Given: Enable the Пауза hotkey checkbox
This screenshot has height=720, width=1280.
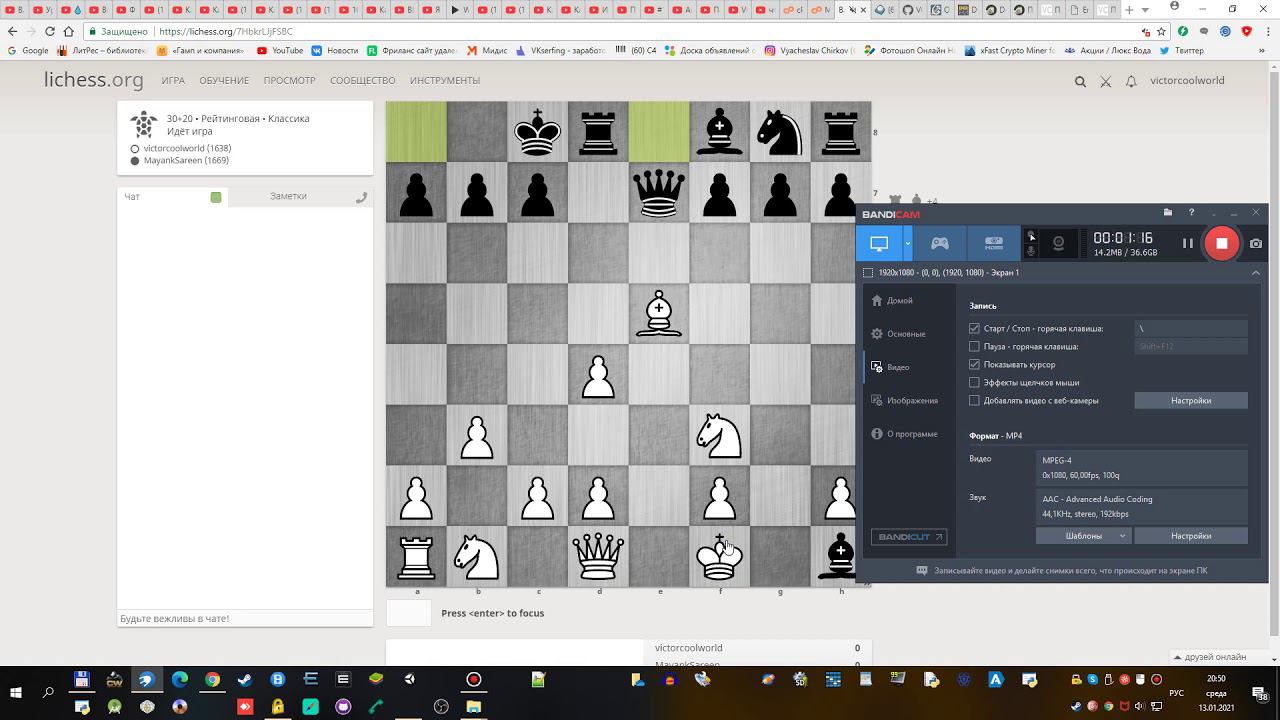Looking at the screenshot, I should click(x=974, y=346).
